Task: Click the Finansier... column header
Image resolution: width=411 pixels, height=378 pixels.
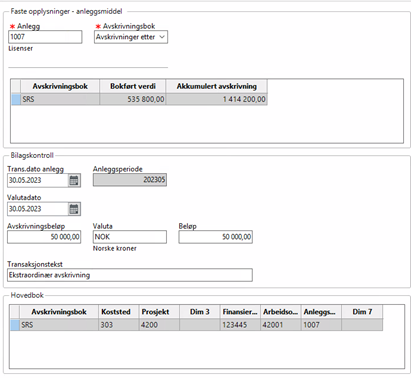Action: [x=240, y=312]
